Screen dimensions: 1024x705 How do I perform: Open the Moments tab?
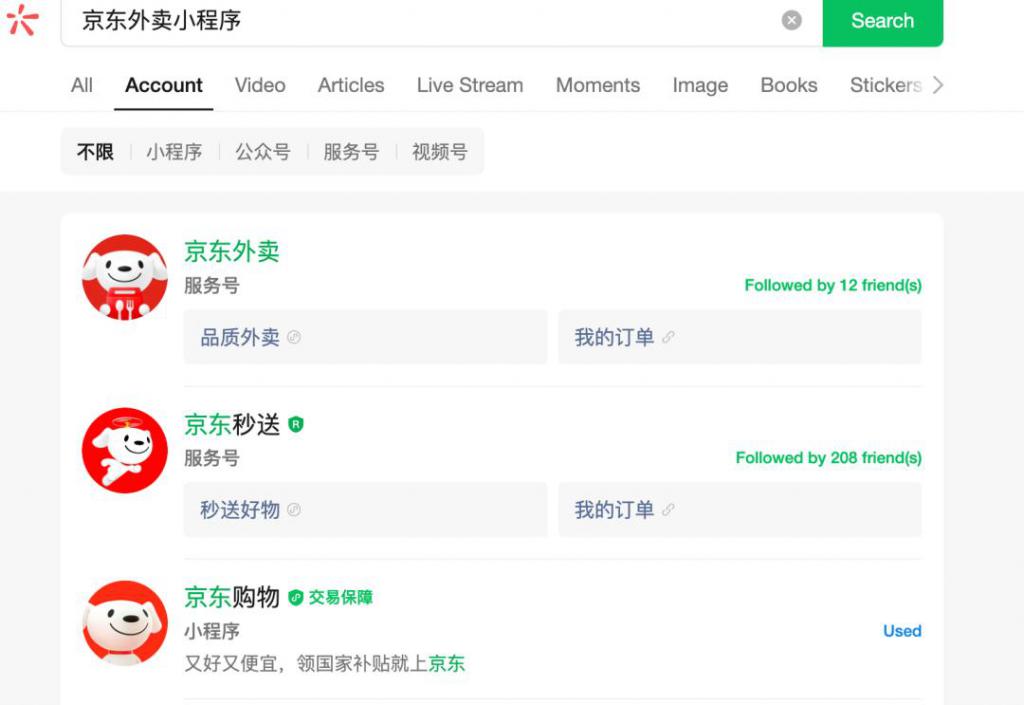(598, 85)
